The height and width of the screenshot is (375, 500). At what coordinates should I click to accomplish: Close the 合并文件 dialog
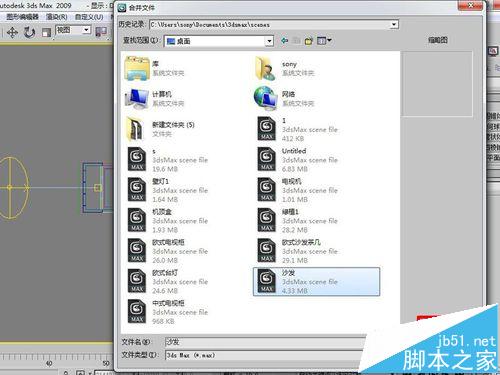470,5
